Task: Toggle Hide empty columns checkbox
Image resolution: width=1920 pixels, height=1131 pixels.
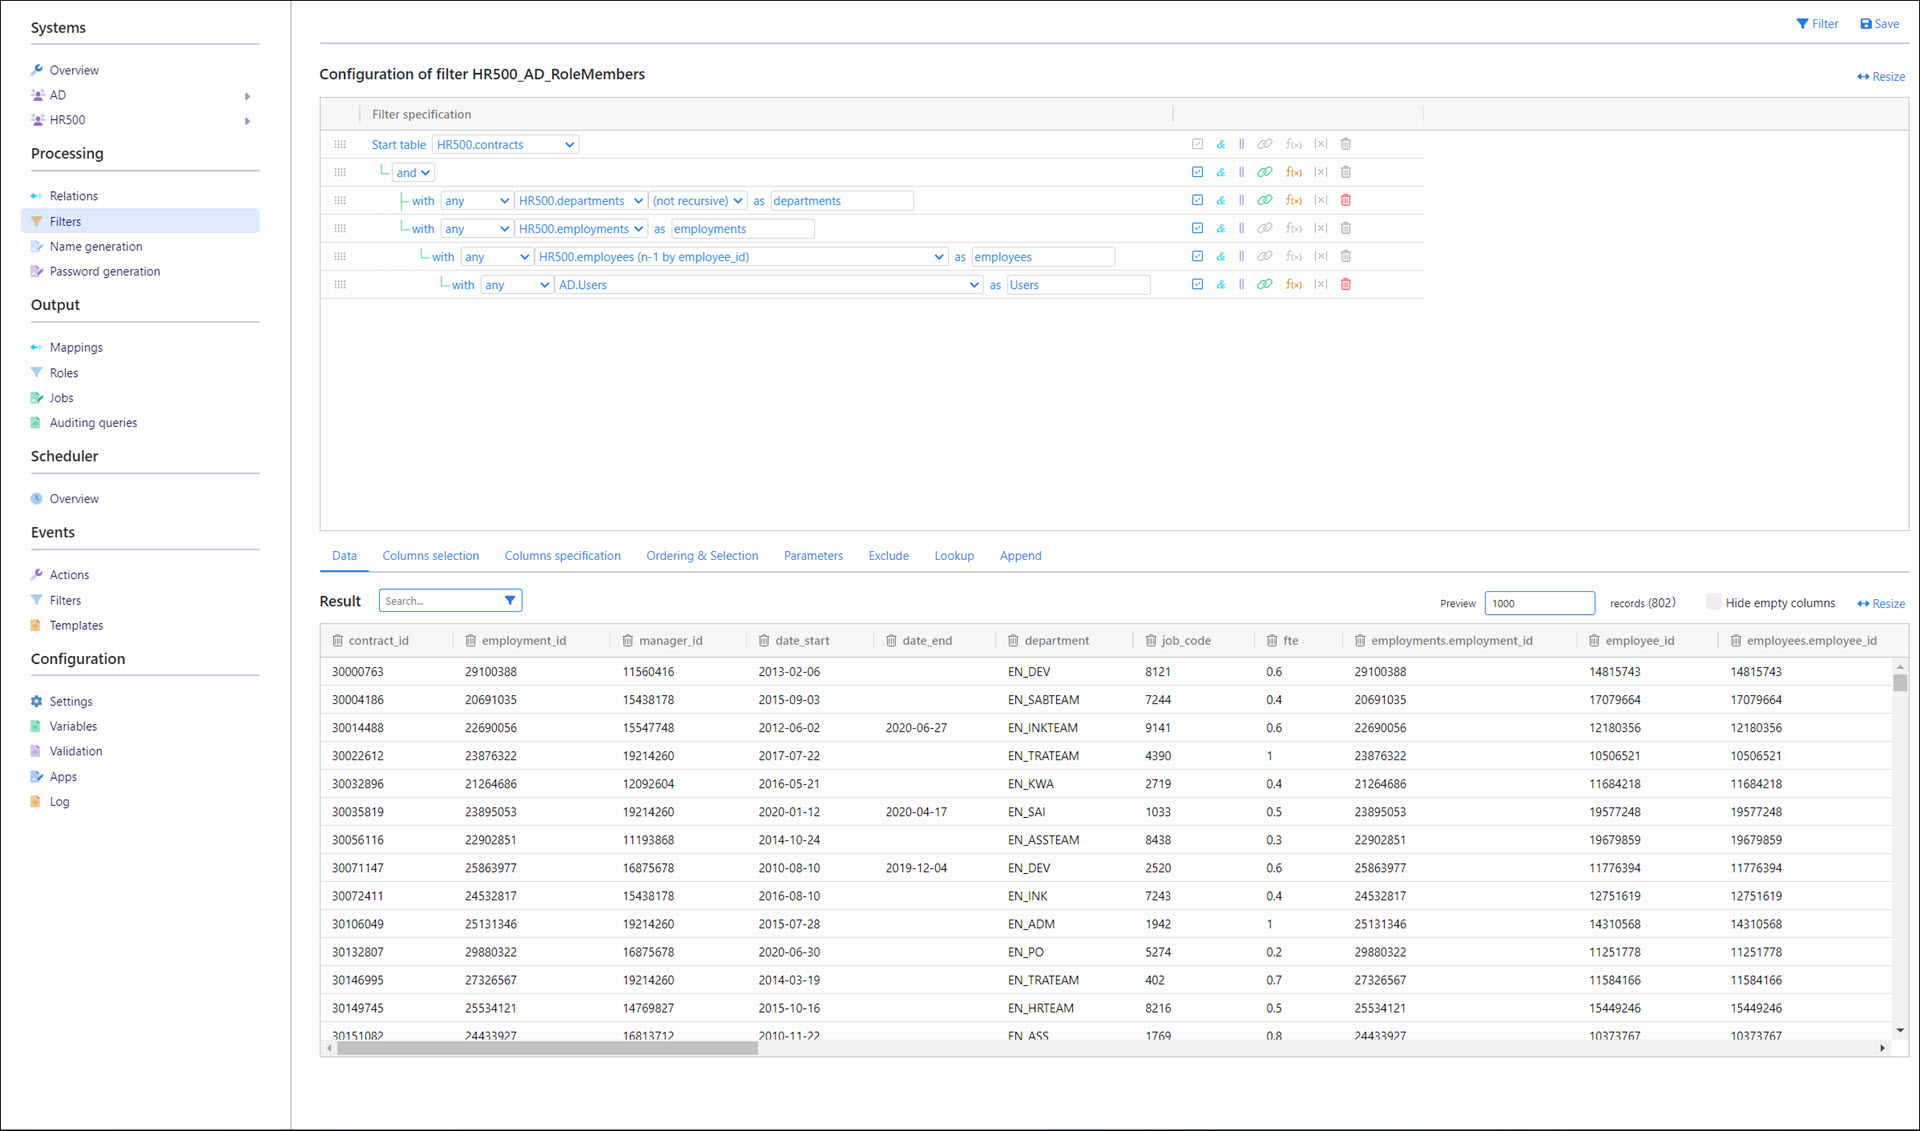Action: [x=1713, y=602]
